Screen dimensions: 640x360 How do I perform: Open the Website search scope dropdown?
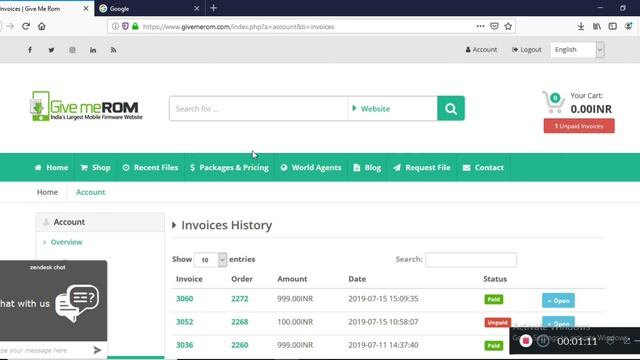pyautogui.click(x=392, y=109)
